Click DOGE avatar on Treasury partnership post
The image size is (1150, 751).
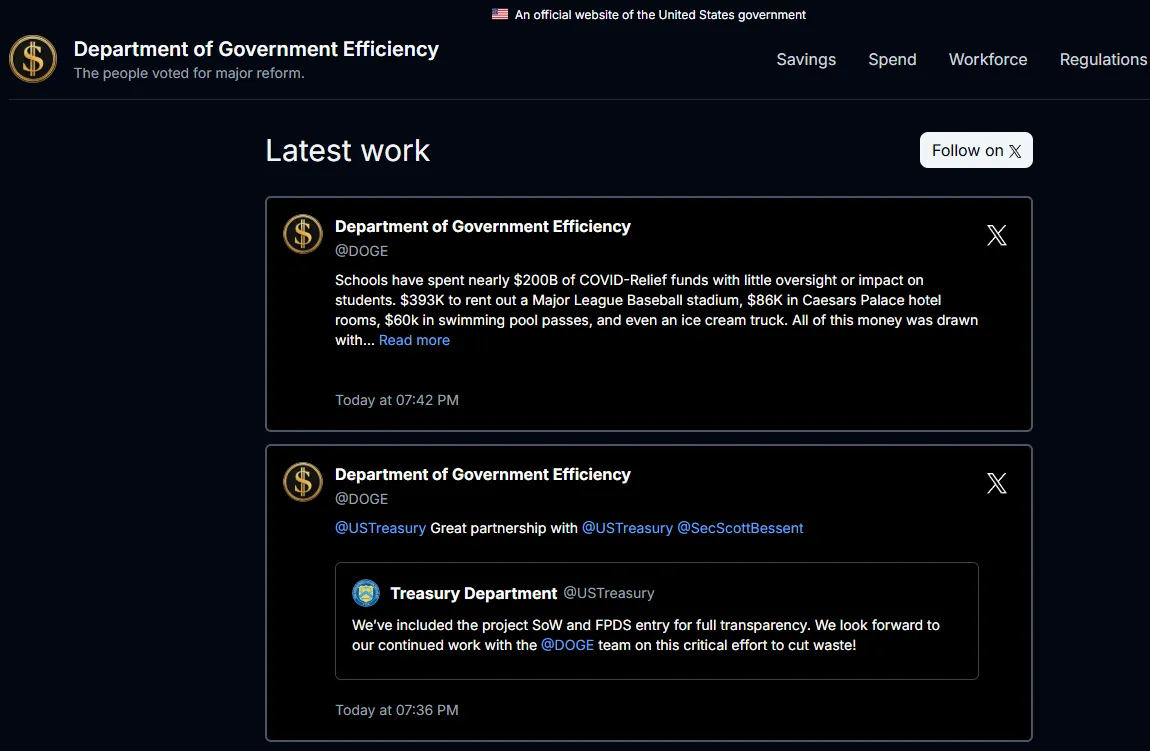coord(303,482)
